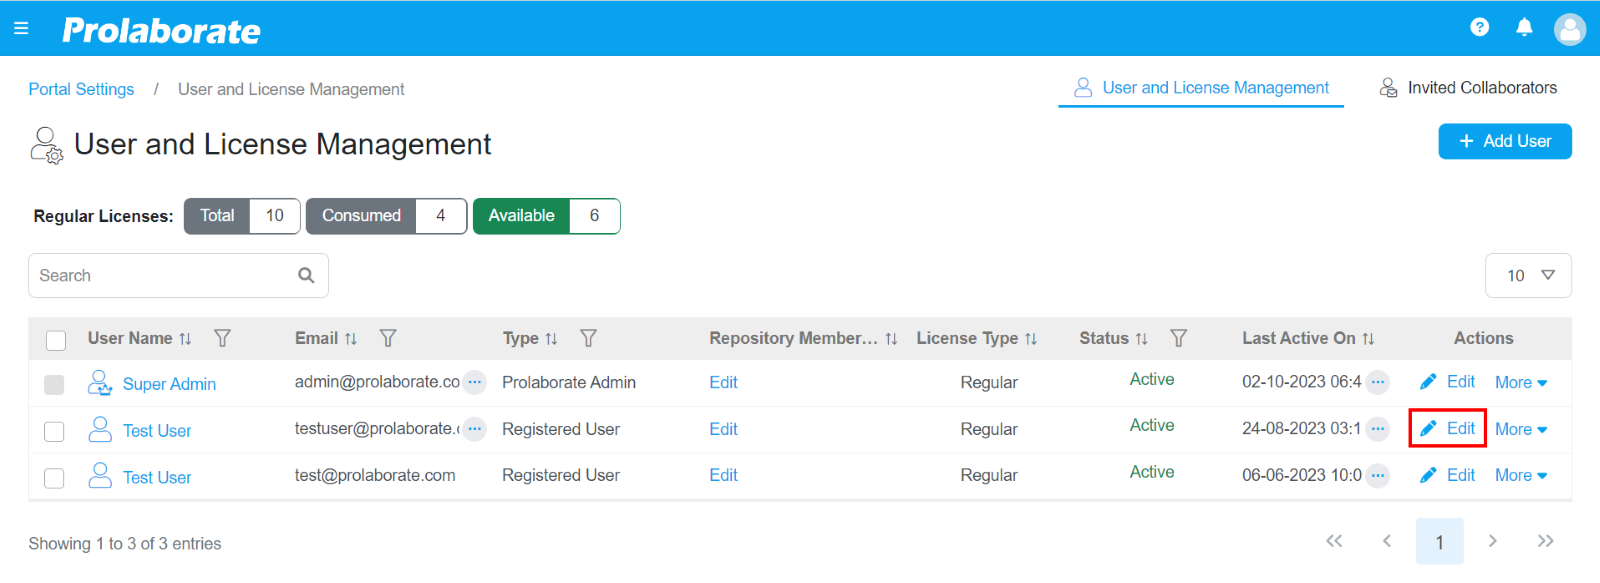Select page 1 in pagination
Viewport: 1600px width, 583px height.
point(1440,542)
